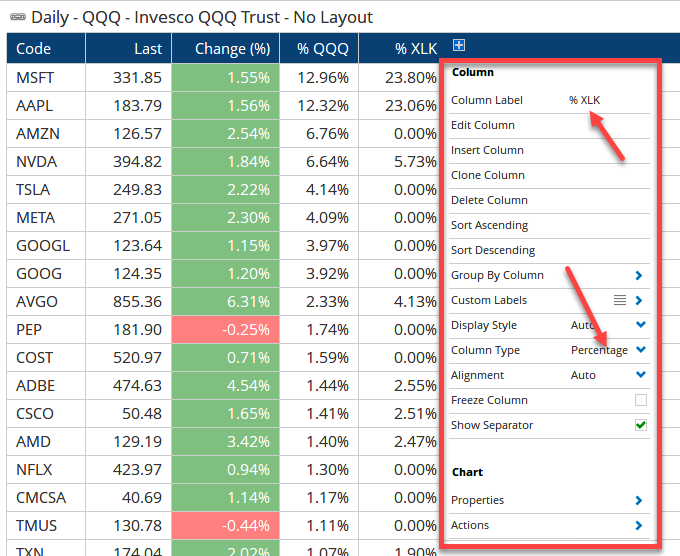Expand the chart Actions submenu arrow
Viewport: 680px width, 556px height.
(638, 525)
